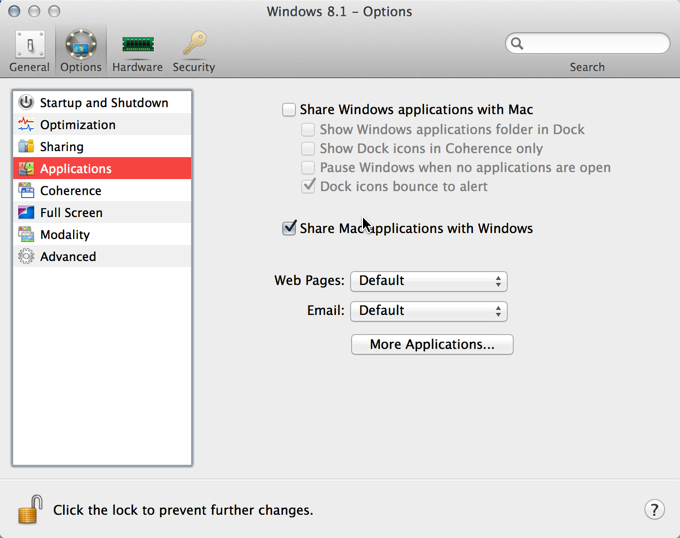Screen dimensions: 680x538
Task: Click the More Applications button
Action: pos(432,344)
